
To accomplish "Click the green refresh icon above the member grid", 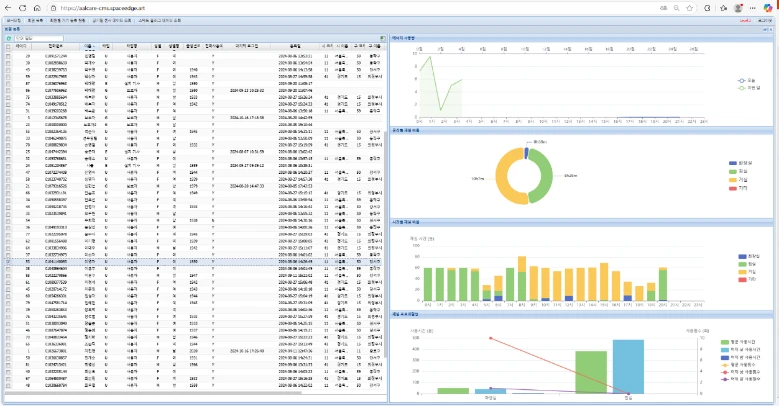I will pyautogui.click(x=8, y=38).
